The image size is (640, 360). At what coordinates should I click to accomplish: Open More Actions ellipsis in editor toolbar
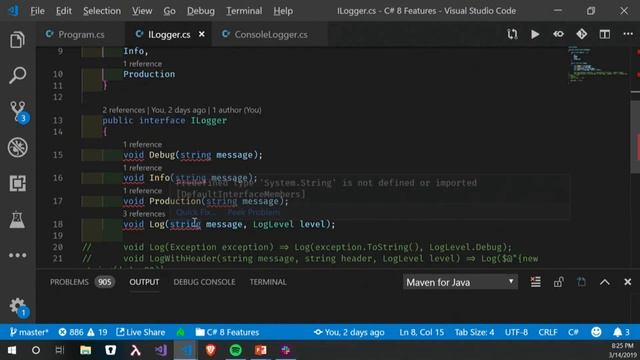pyautogui.click(x=628, y=34)
